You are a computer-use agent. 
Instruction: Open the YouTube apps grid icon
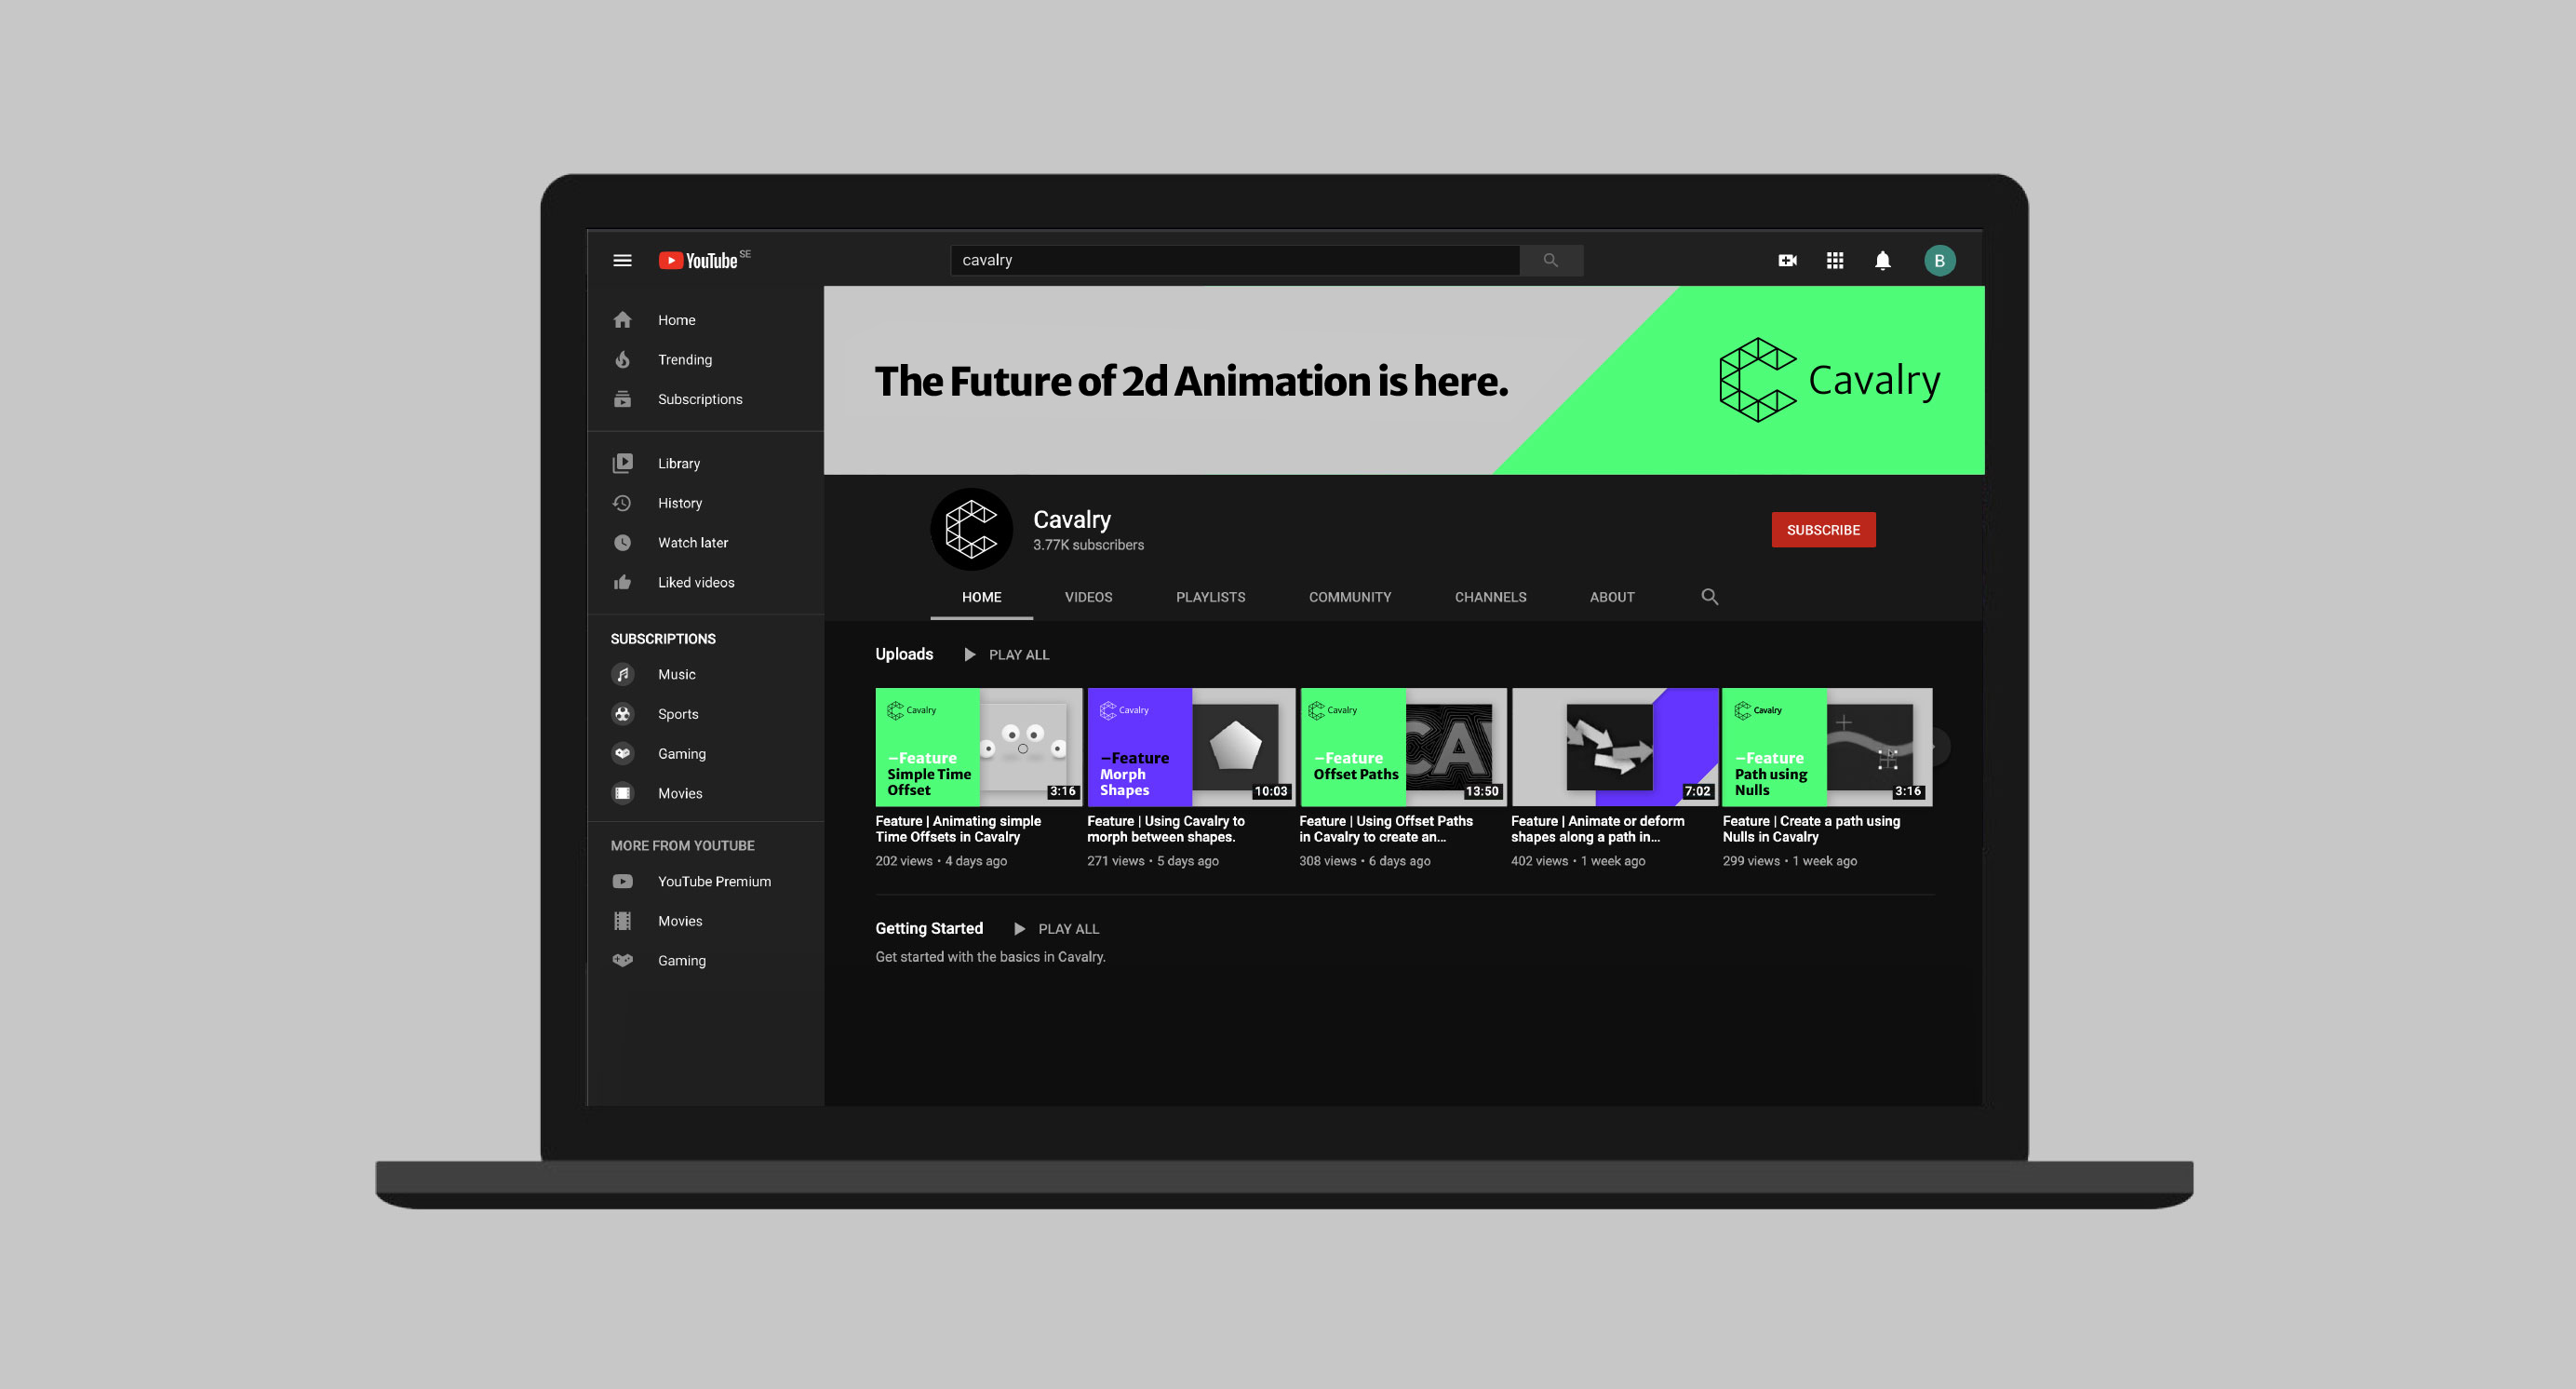(1834, 260)
